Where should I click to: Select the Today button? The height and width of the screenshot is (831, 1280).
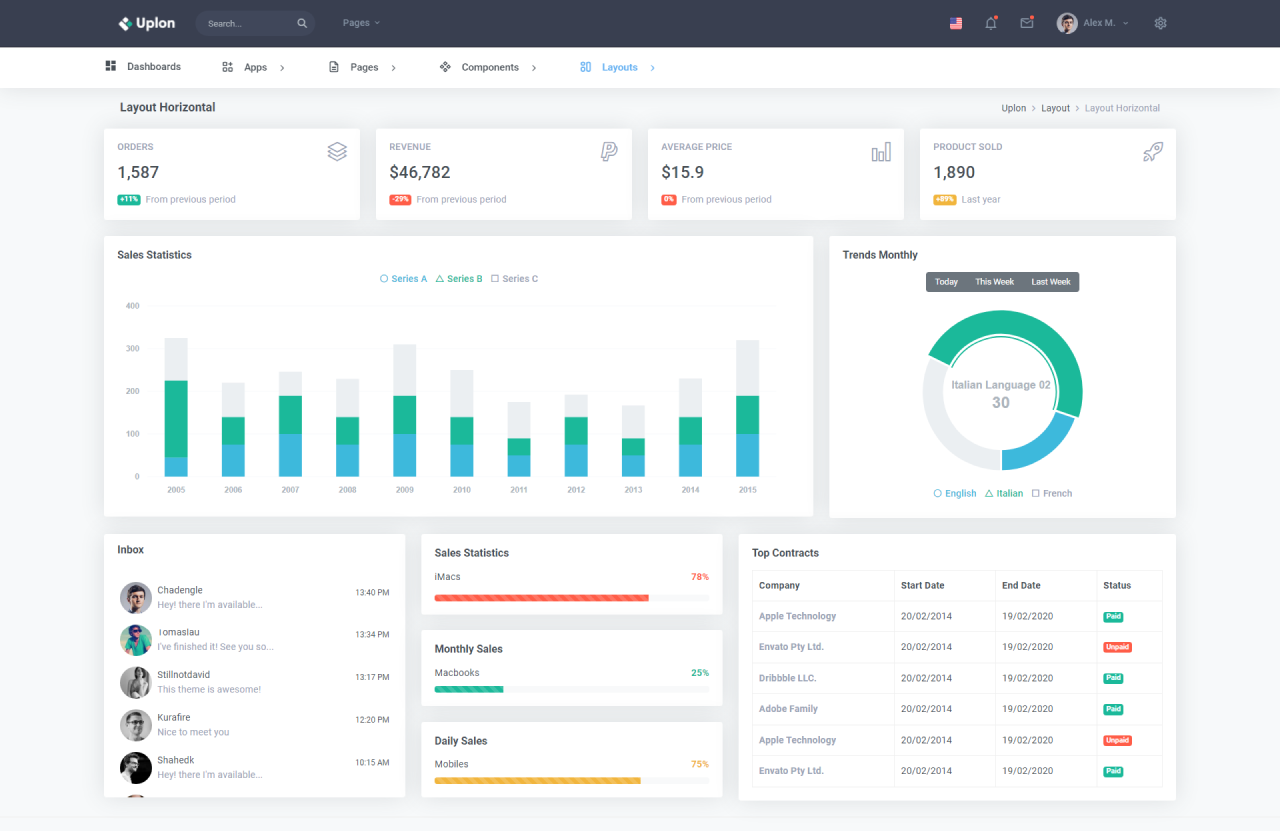pos(946,282)
